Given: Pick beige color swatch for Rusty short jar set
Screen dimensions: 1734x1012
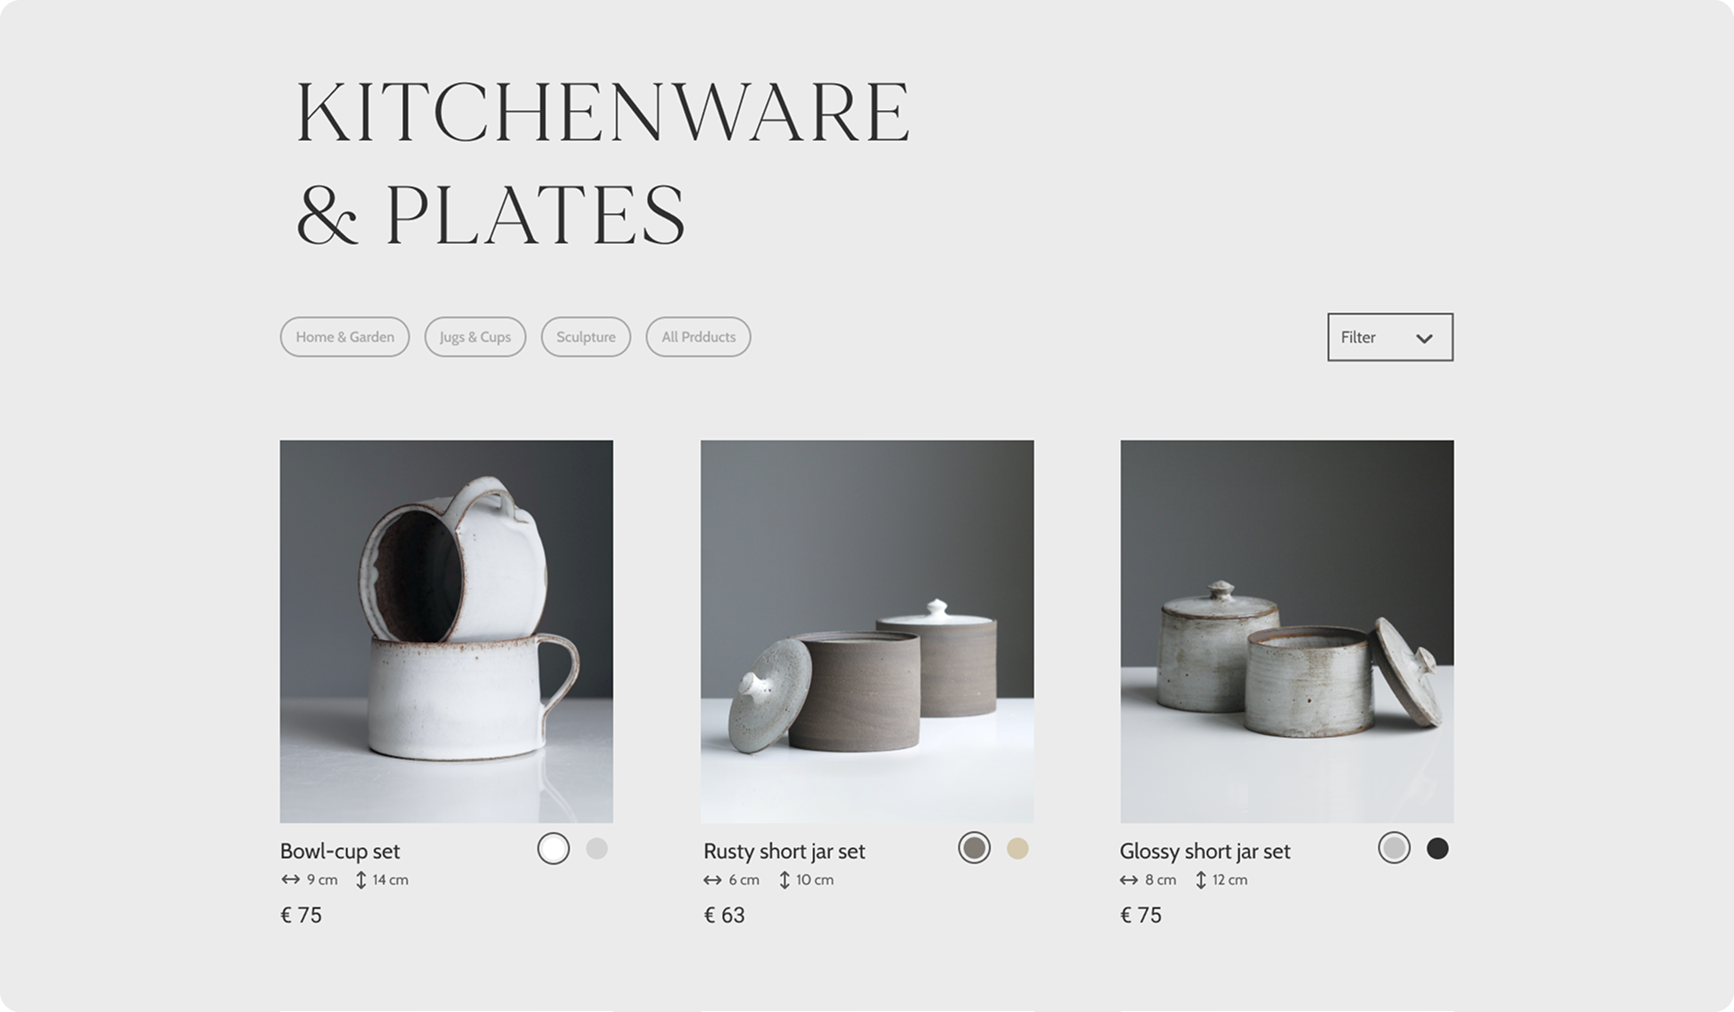Looking at the screenshot, I should tap(1017, 848).
